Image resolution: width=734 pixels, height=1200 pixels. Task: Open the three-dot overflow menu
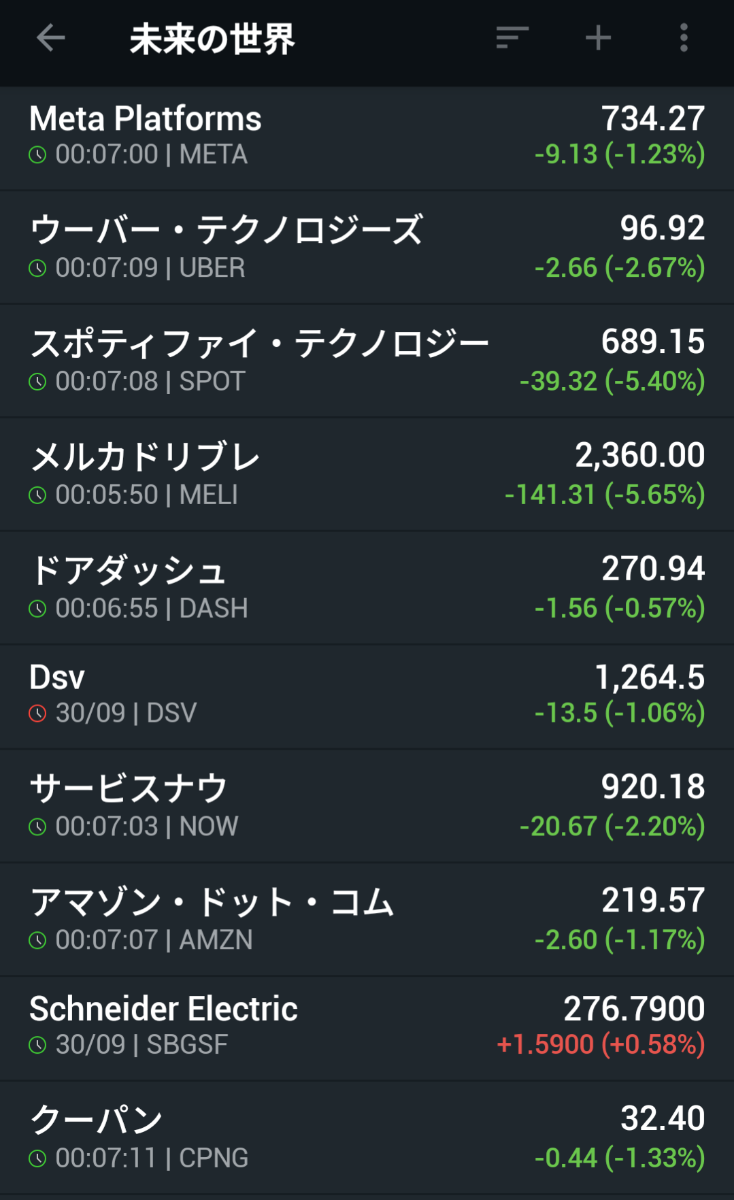[x=684, y=39]
